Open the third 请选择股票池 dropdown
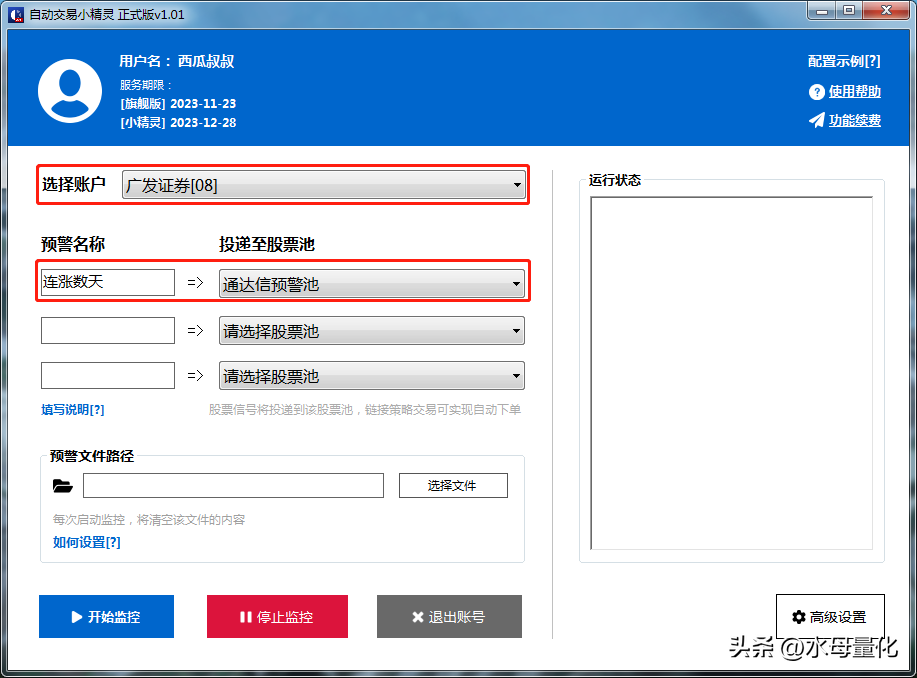917x678 pixels. 371,376
